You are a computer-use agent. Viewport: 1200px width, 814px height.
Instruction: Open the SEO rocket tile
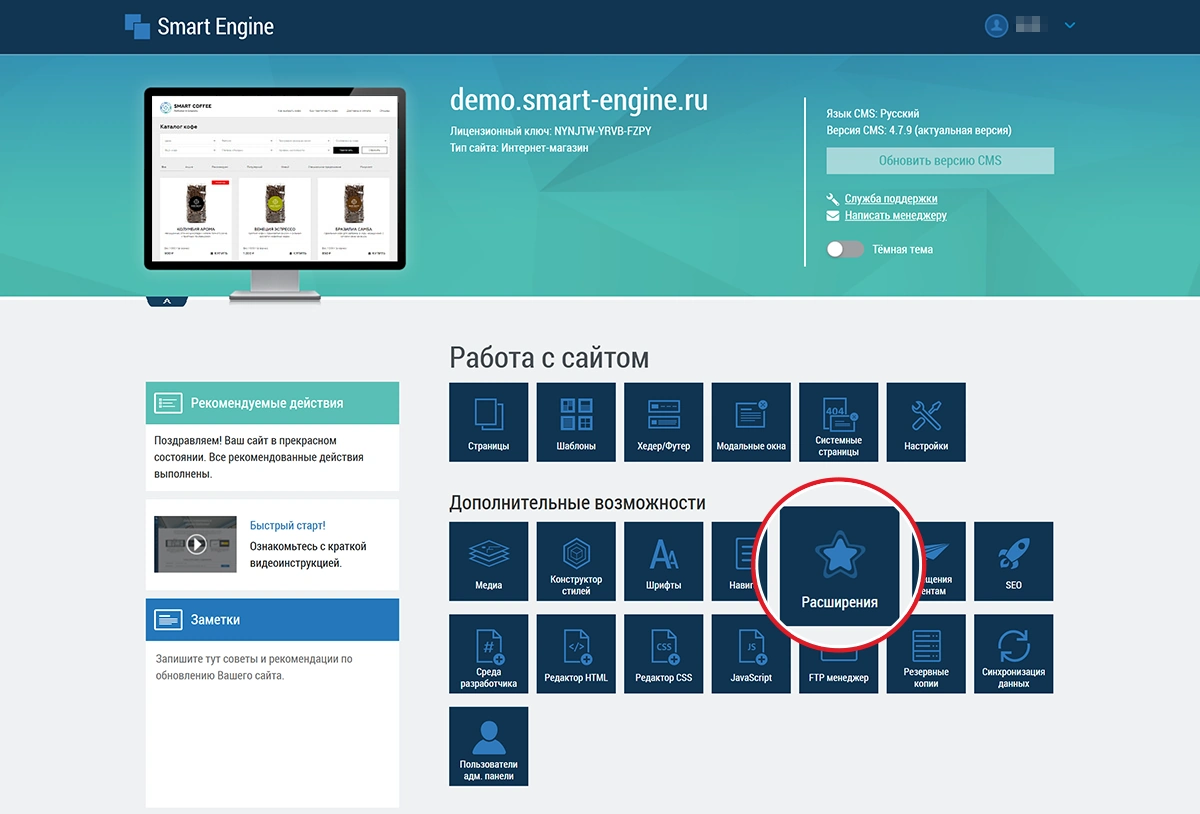click(x=1014, y=561)
